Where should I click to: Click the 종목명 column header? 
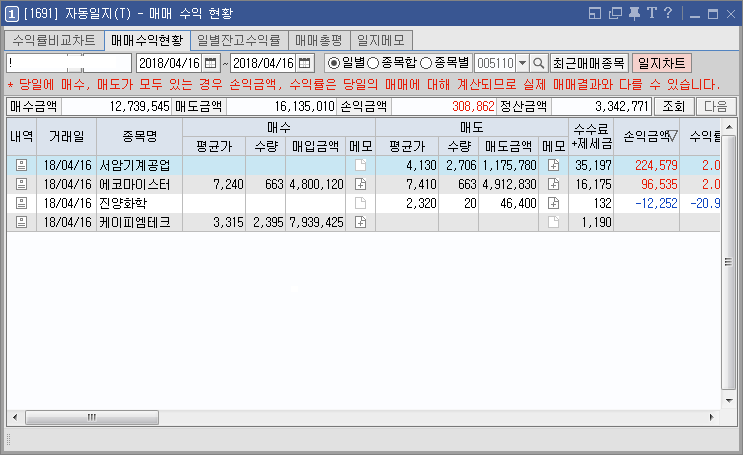coord(139,136)
